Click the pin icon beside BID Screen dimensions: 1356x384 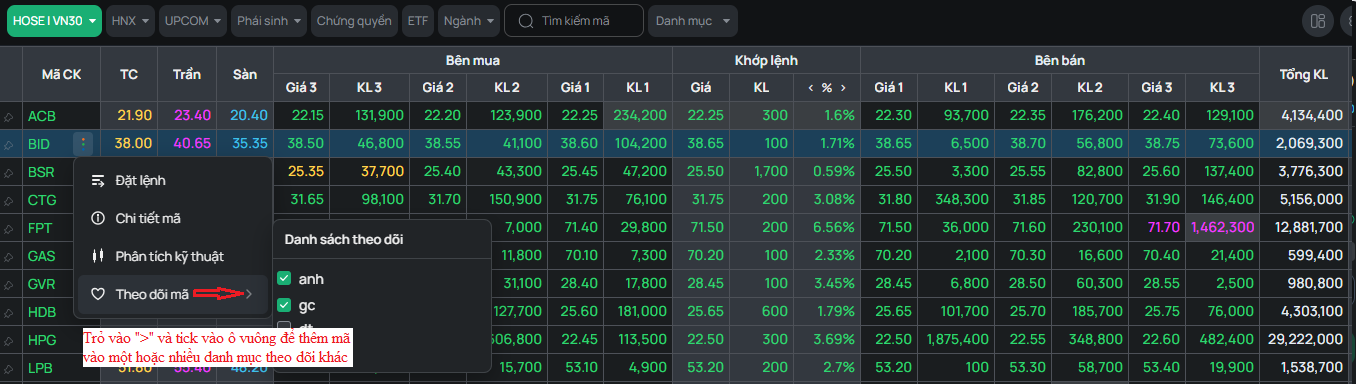(x=9, y=145)
